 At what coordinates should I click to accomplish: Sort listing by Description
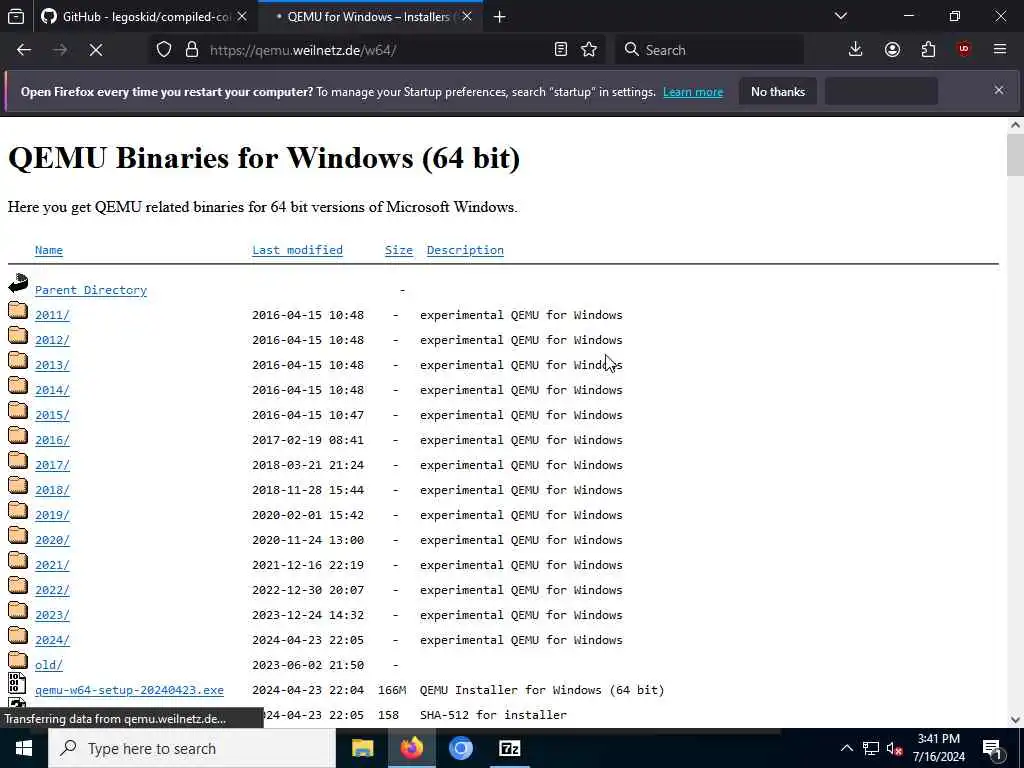click(x=465, y=250)
